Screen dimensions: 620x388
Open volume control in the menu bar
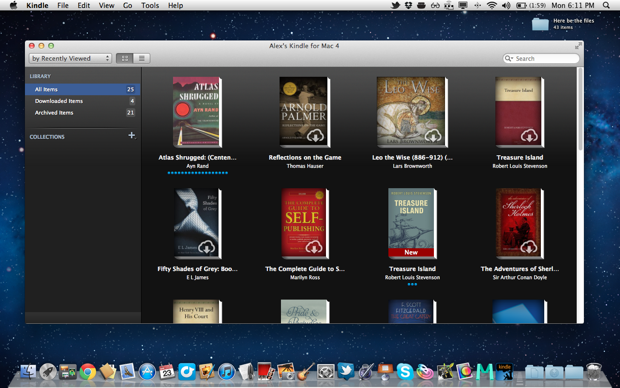506,6
